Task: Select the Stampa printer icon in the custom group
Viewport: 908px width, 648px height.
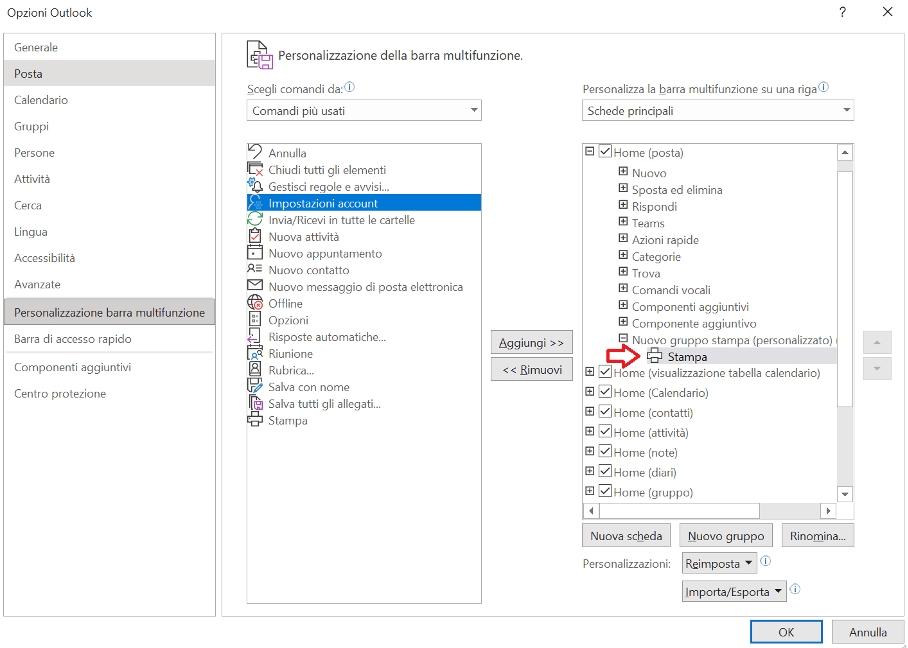Action: pos(655,356)
